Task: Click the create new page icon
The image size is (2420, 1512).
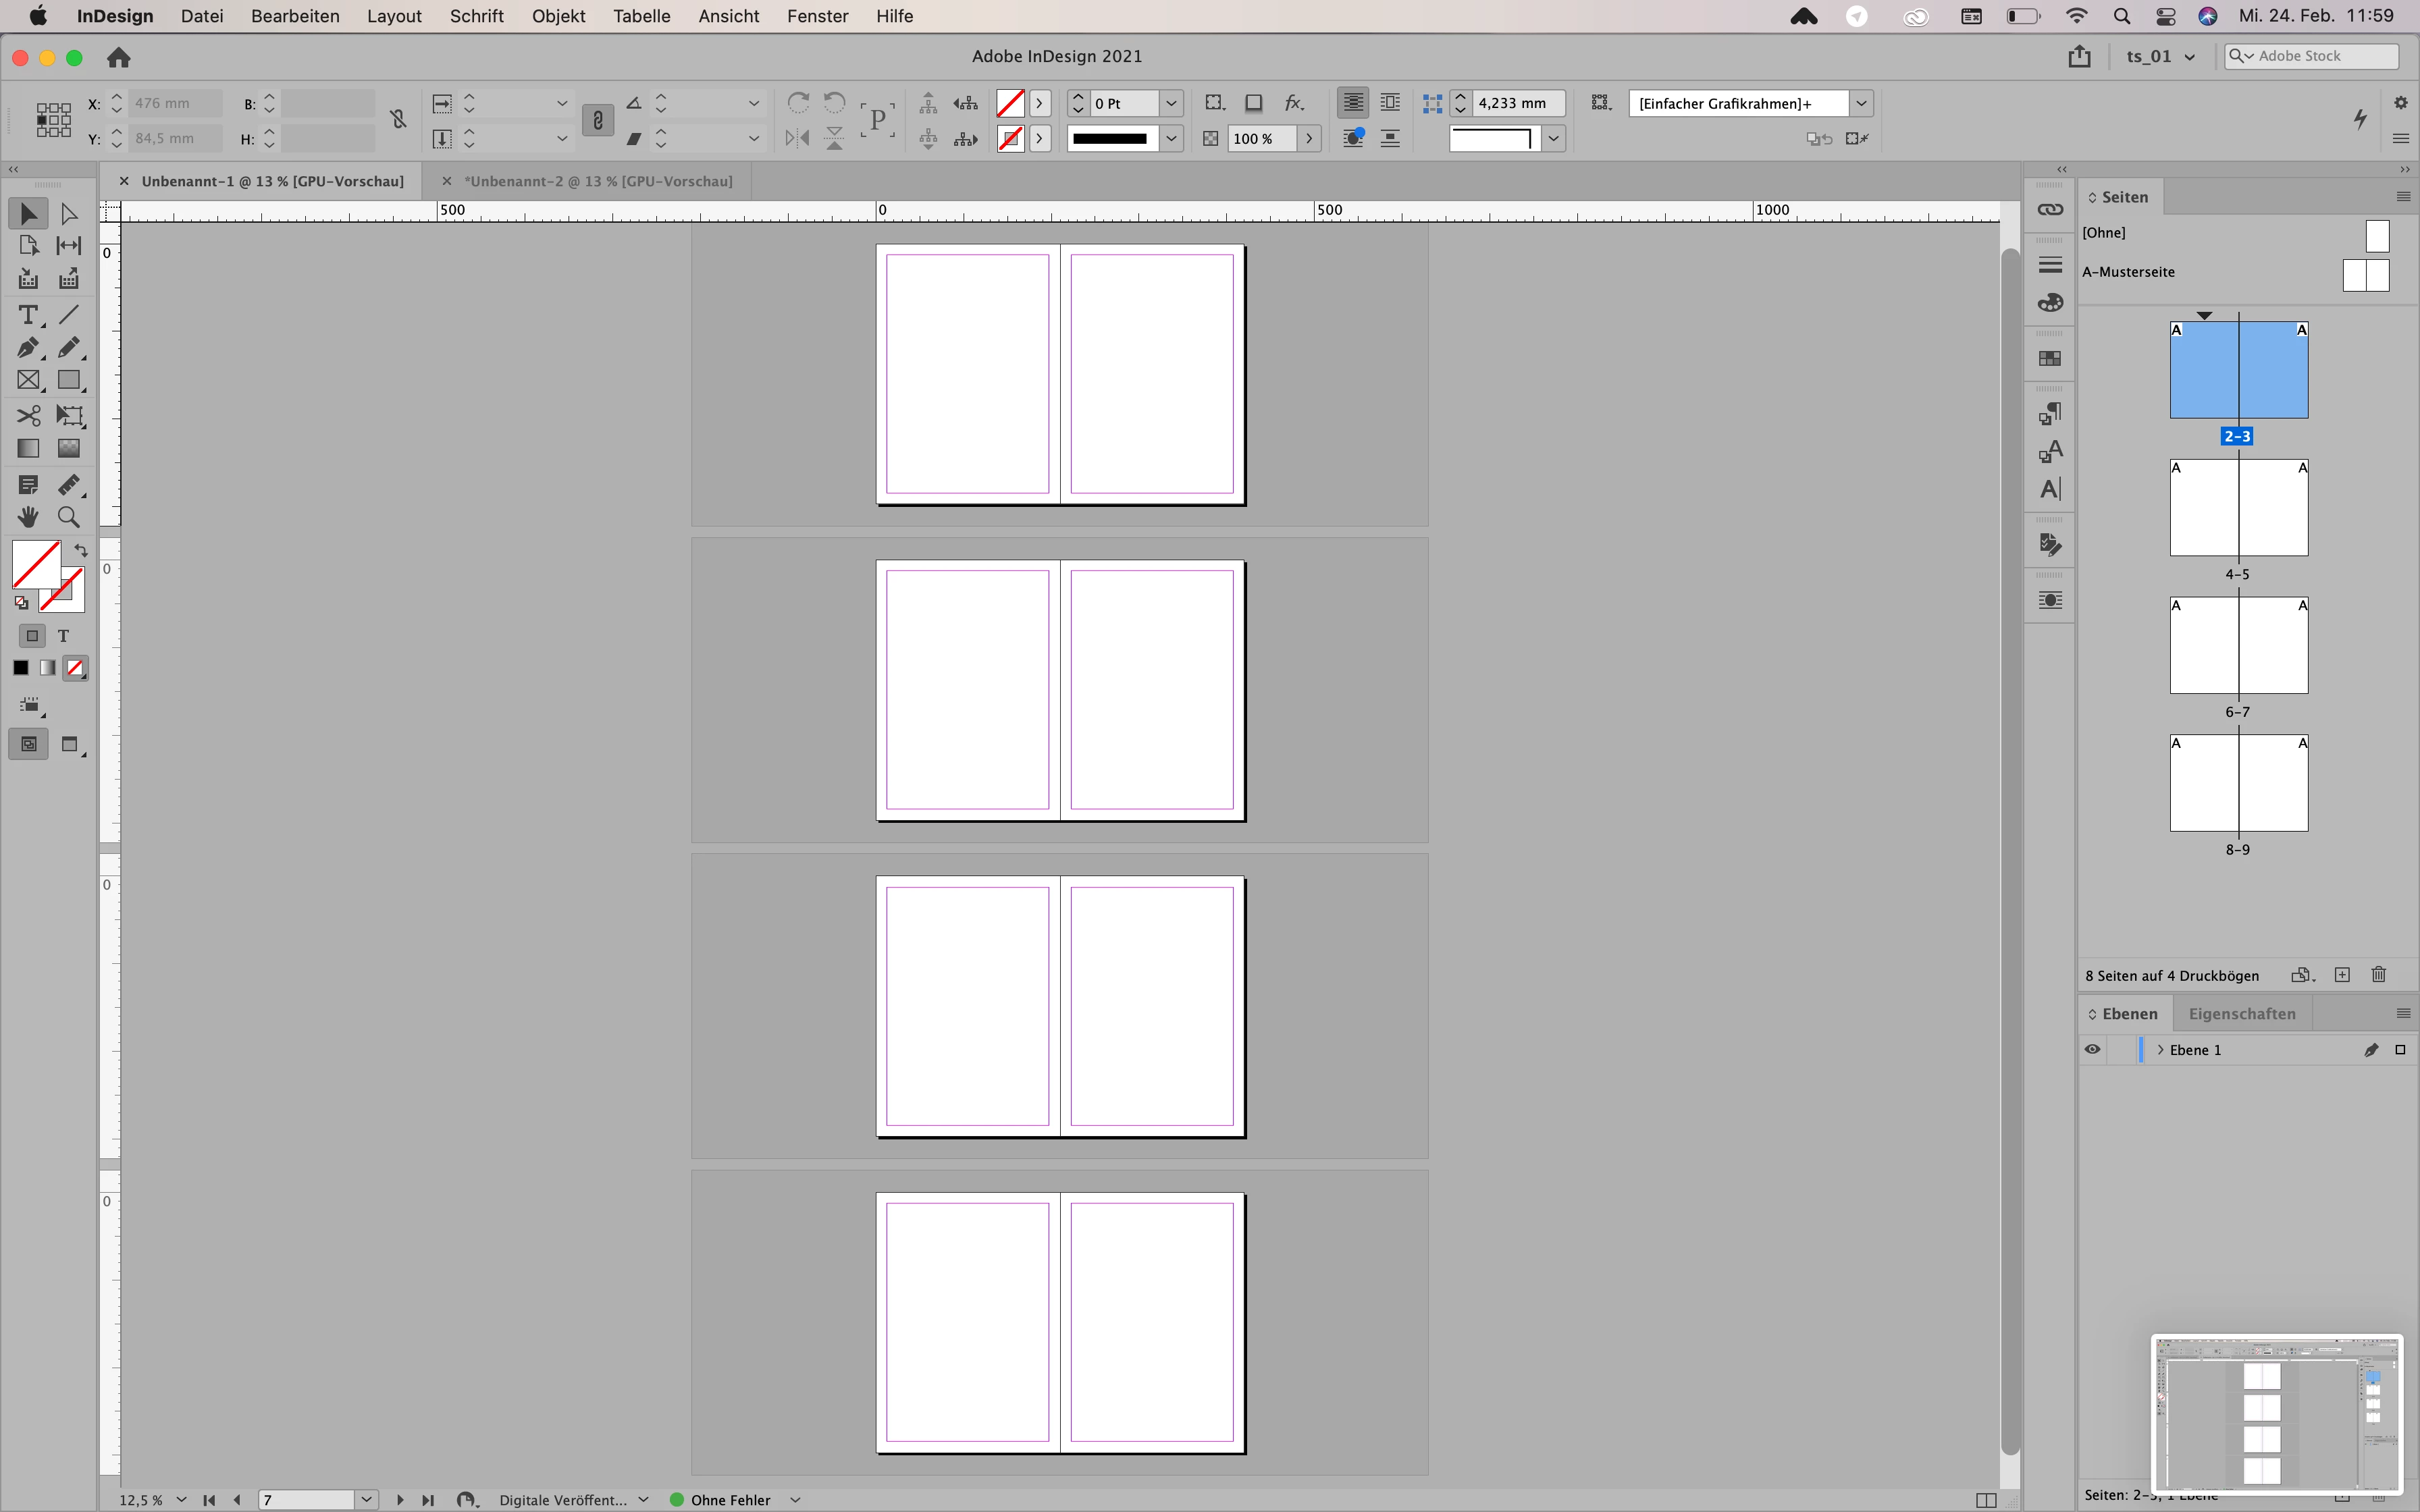Action: click(2342, 975)
